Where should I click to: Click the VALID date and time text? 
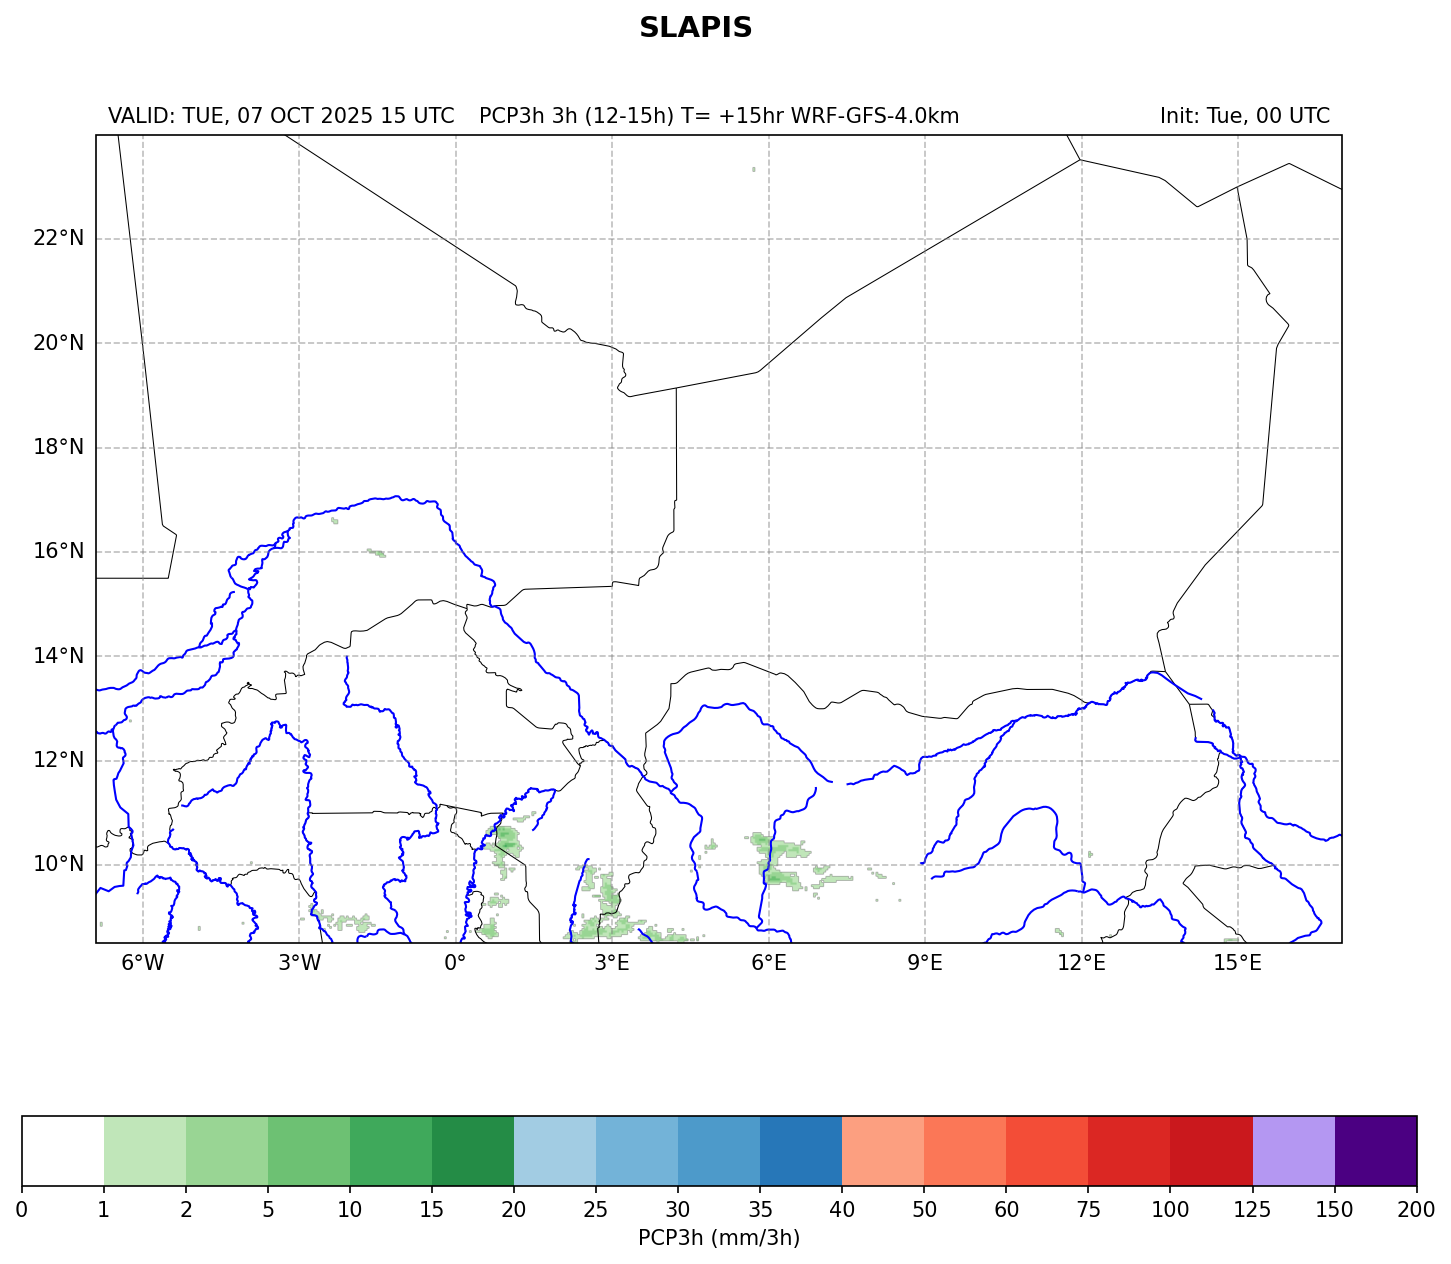281,116
